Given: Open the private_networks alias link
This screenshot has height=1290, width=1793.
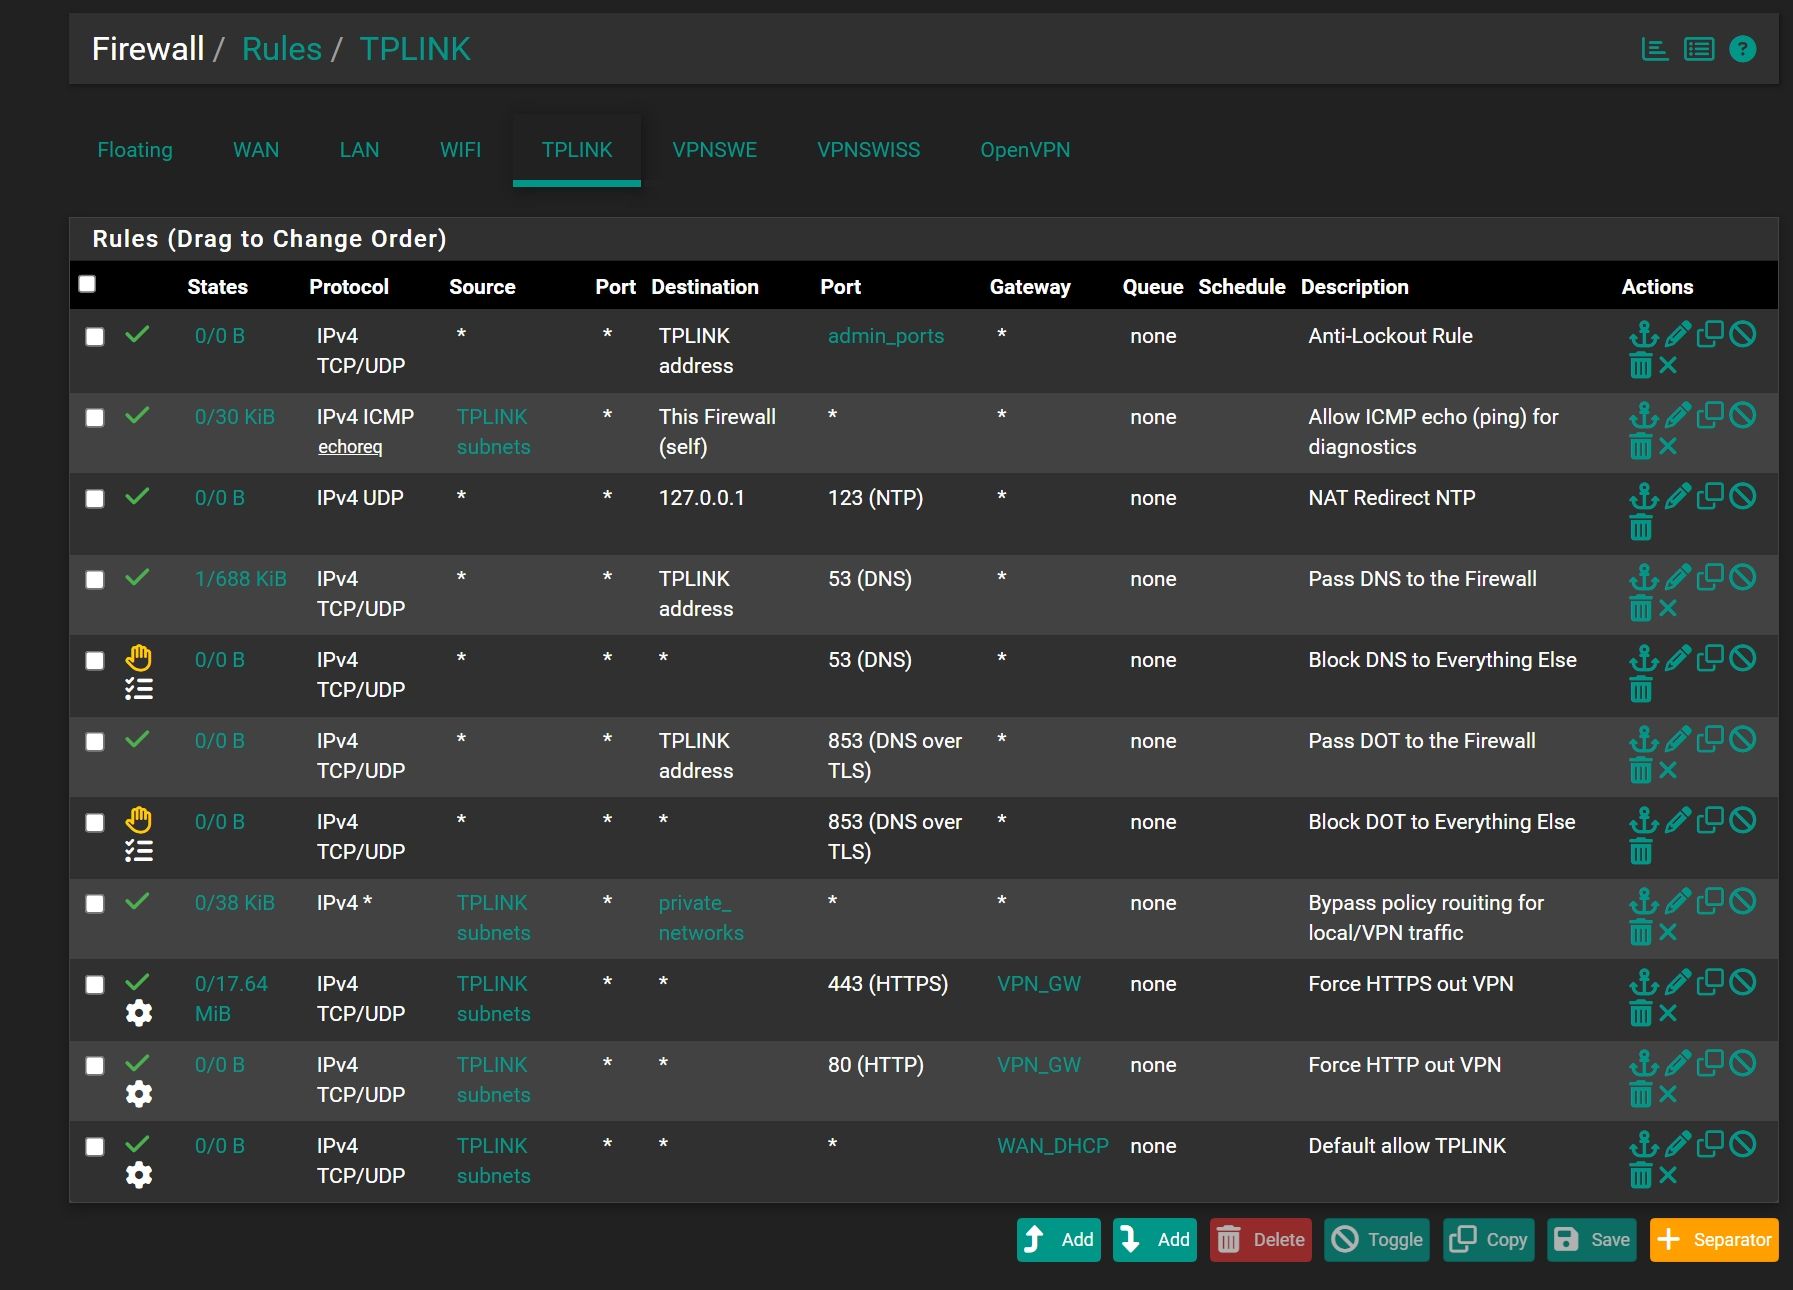Looking at the screenshot, I should point(701,918).
